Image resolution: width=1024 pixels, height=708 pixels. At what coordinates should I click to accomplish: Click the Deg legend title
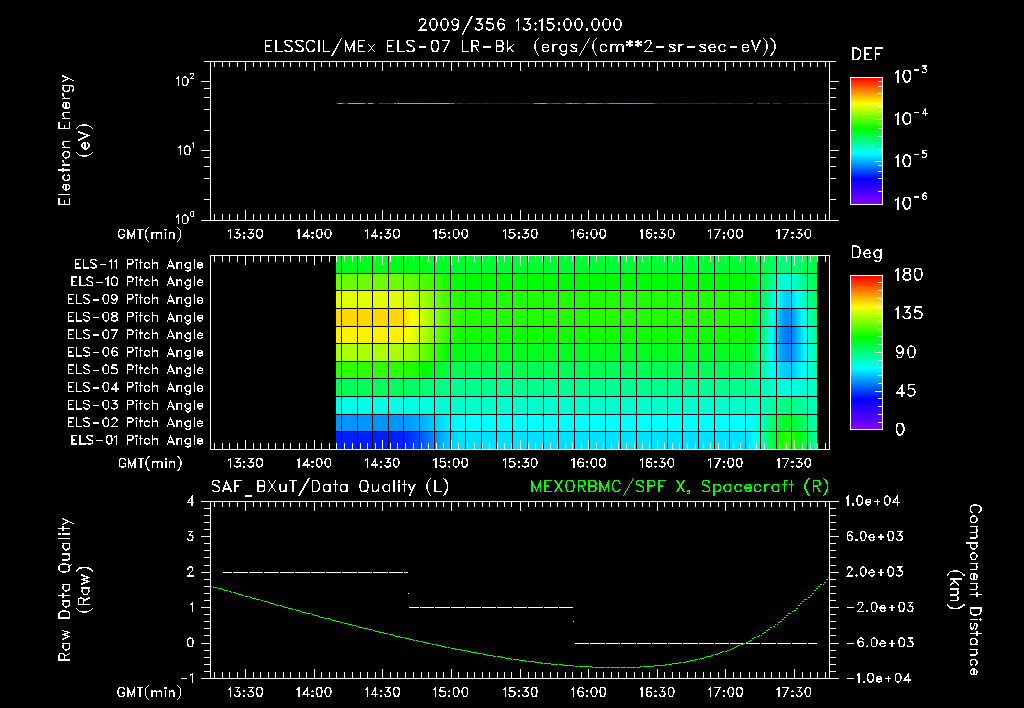(x=867, y=253)
